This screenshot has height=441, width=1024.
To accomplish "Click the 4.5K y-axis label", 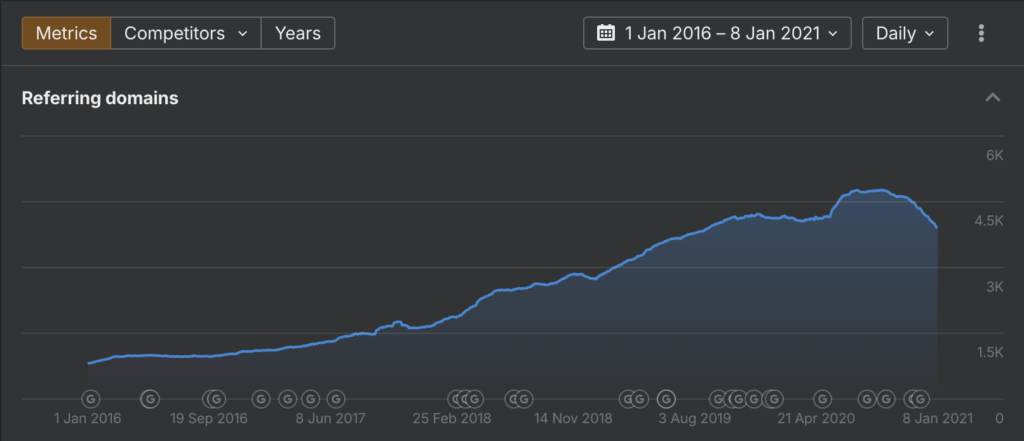I will tap(989, 221).
